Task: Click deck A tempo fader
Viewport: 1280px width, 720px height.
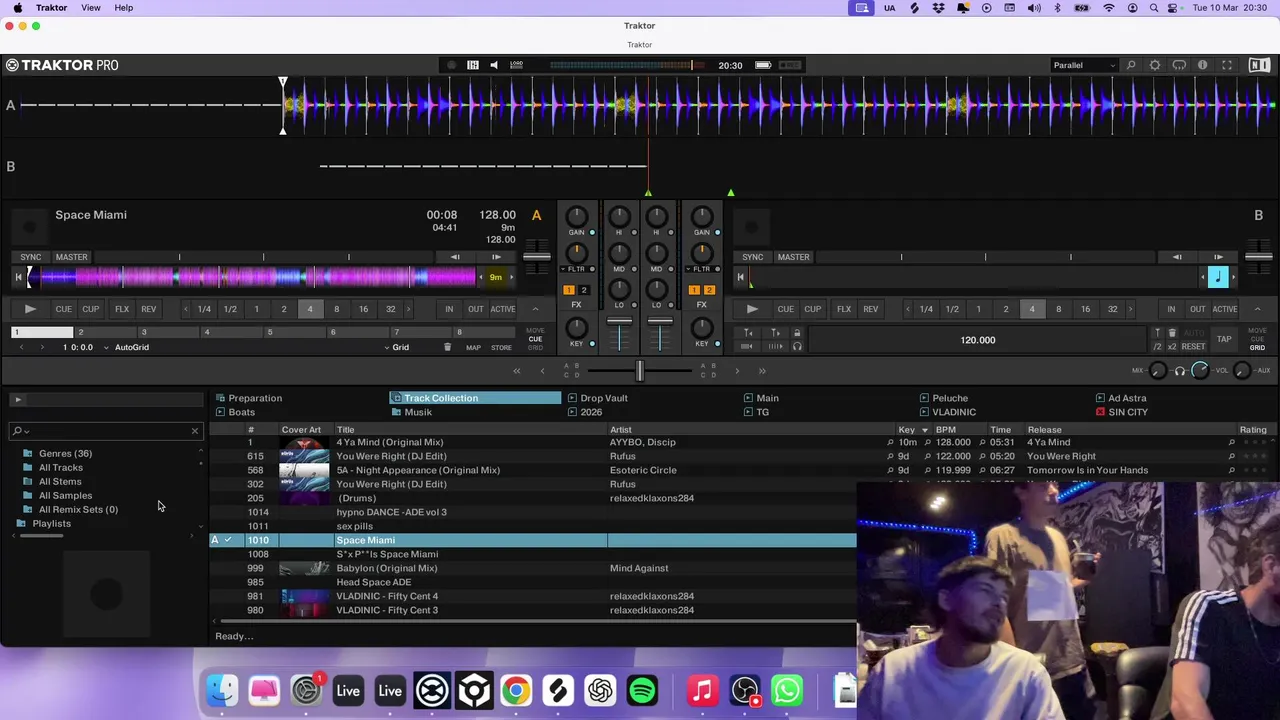Action: tap(537, 258)
